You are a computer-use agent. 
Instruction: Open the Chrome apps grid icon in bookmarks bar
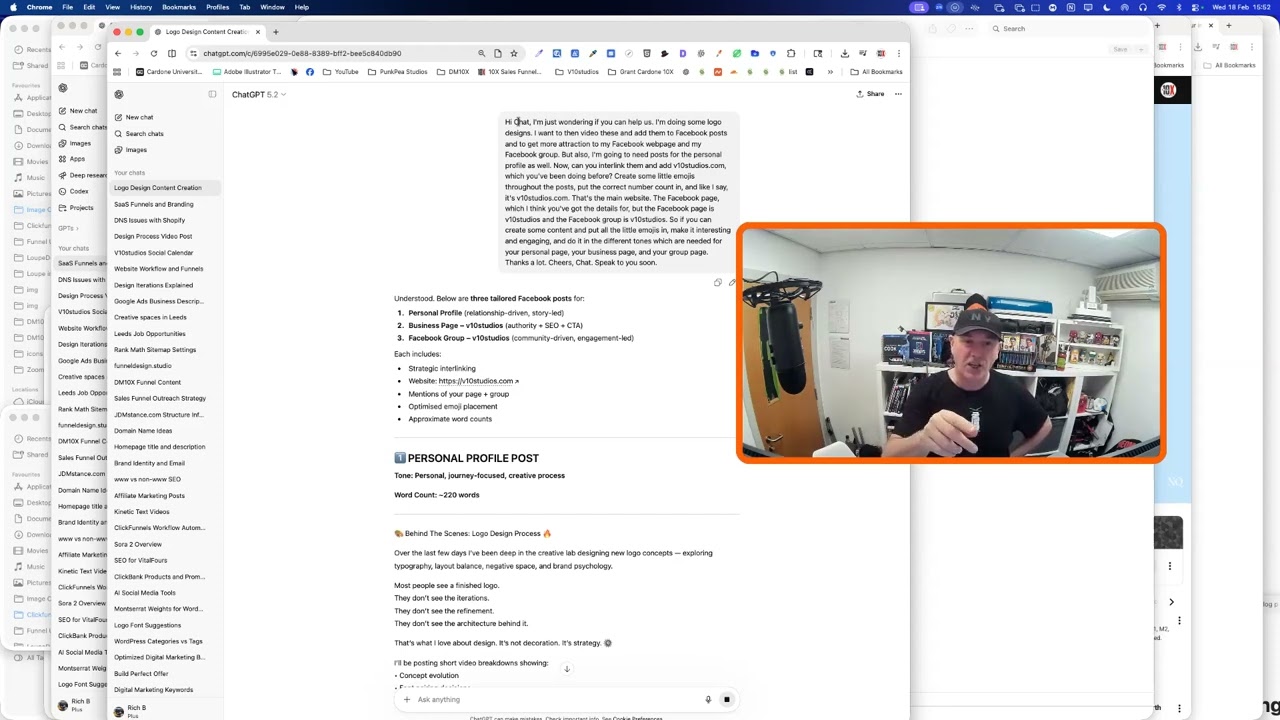tap(117, 72)
